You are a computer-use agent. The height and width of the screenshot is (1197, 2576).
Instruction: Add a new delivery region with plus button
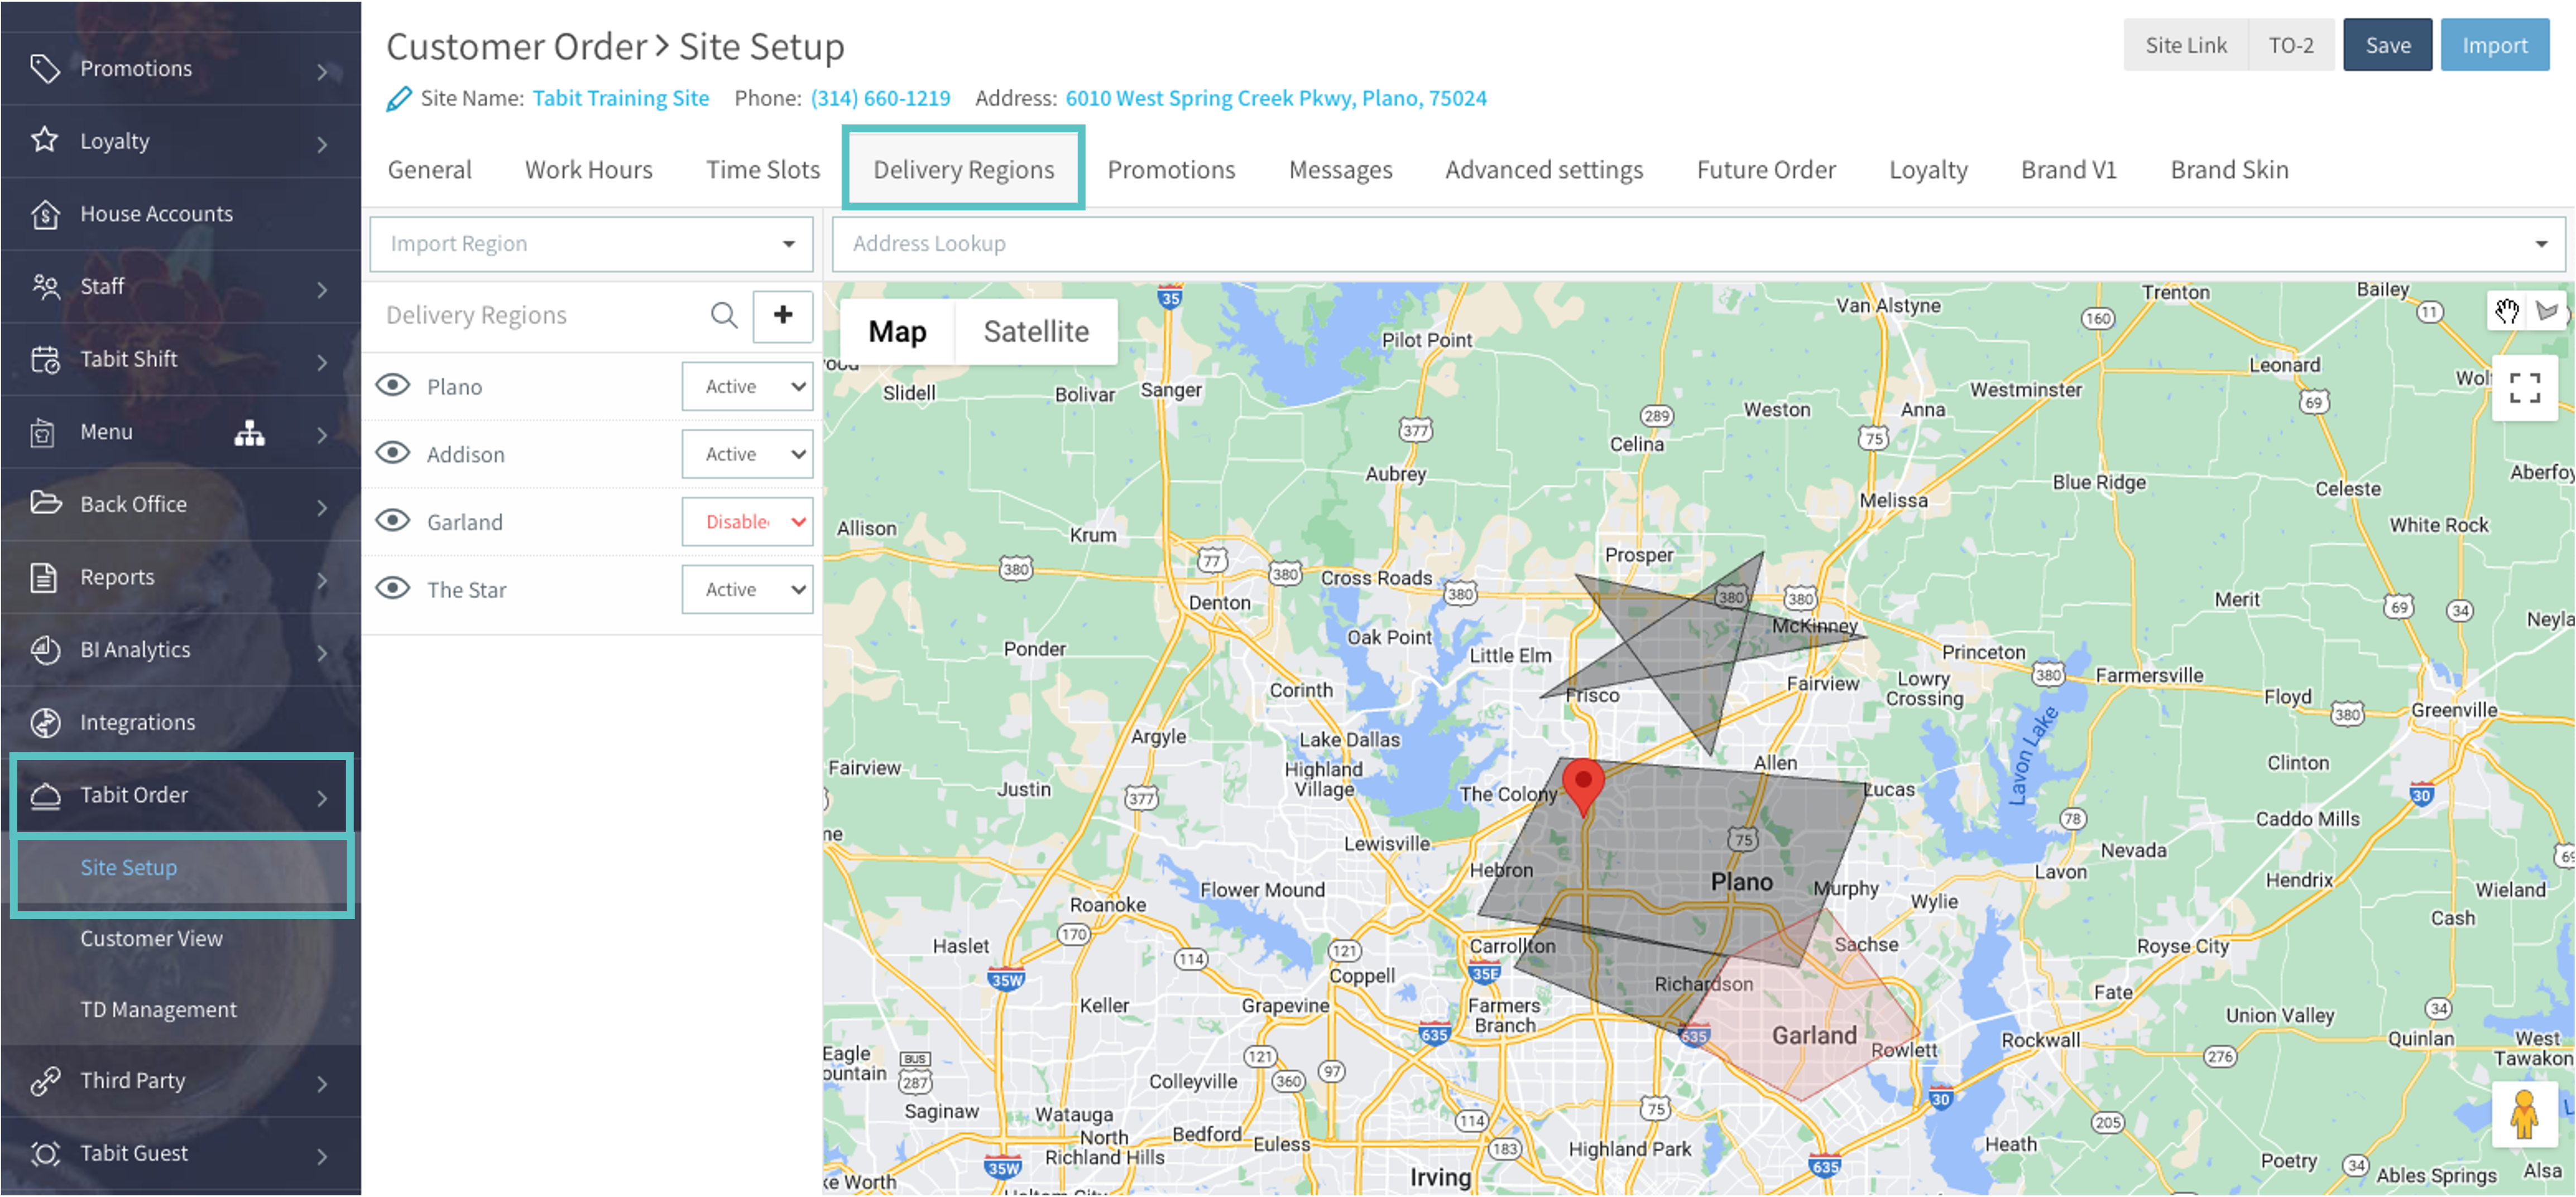(x=782, y=315)
